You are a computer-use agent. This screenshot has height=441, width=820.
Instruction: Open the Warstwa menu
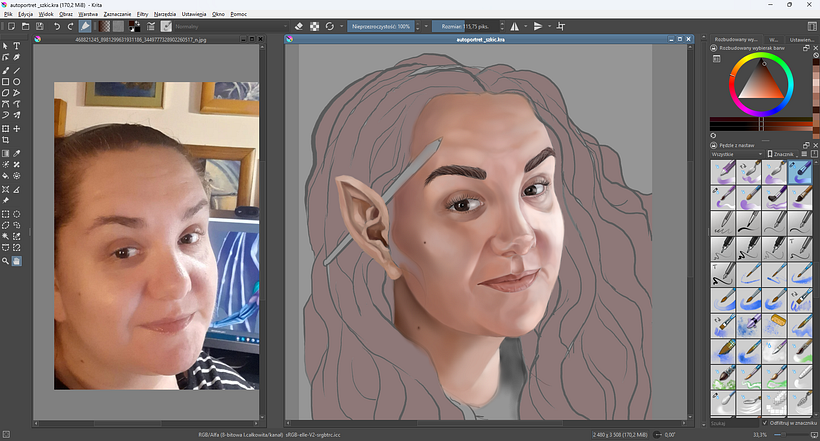[x=88, y=14]
